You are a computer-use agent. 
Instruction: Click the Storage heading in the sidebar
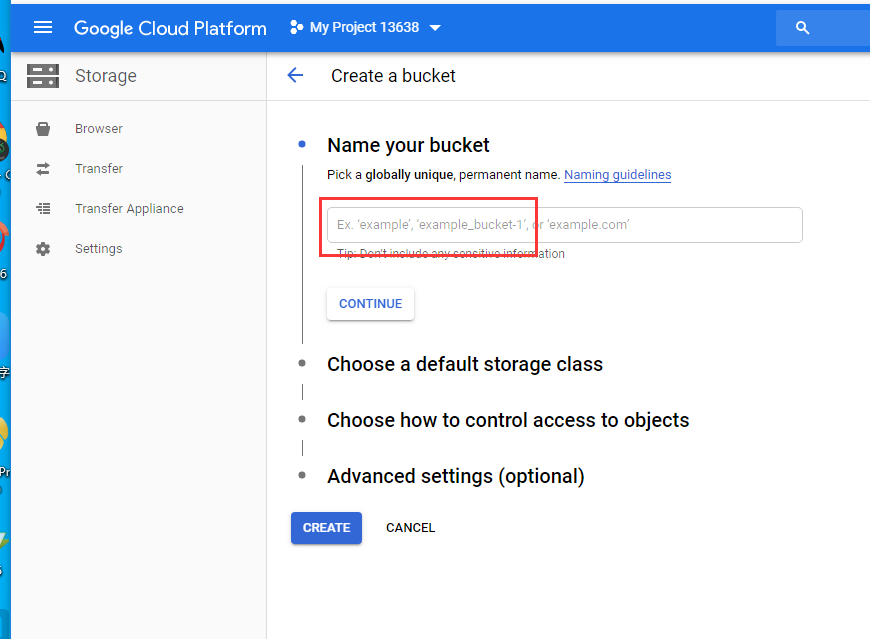tap(106, 76)
